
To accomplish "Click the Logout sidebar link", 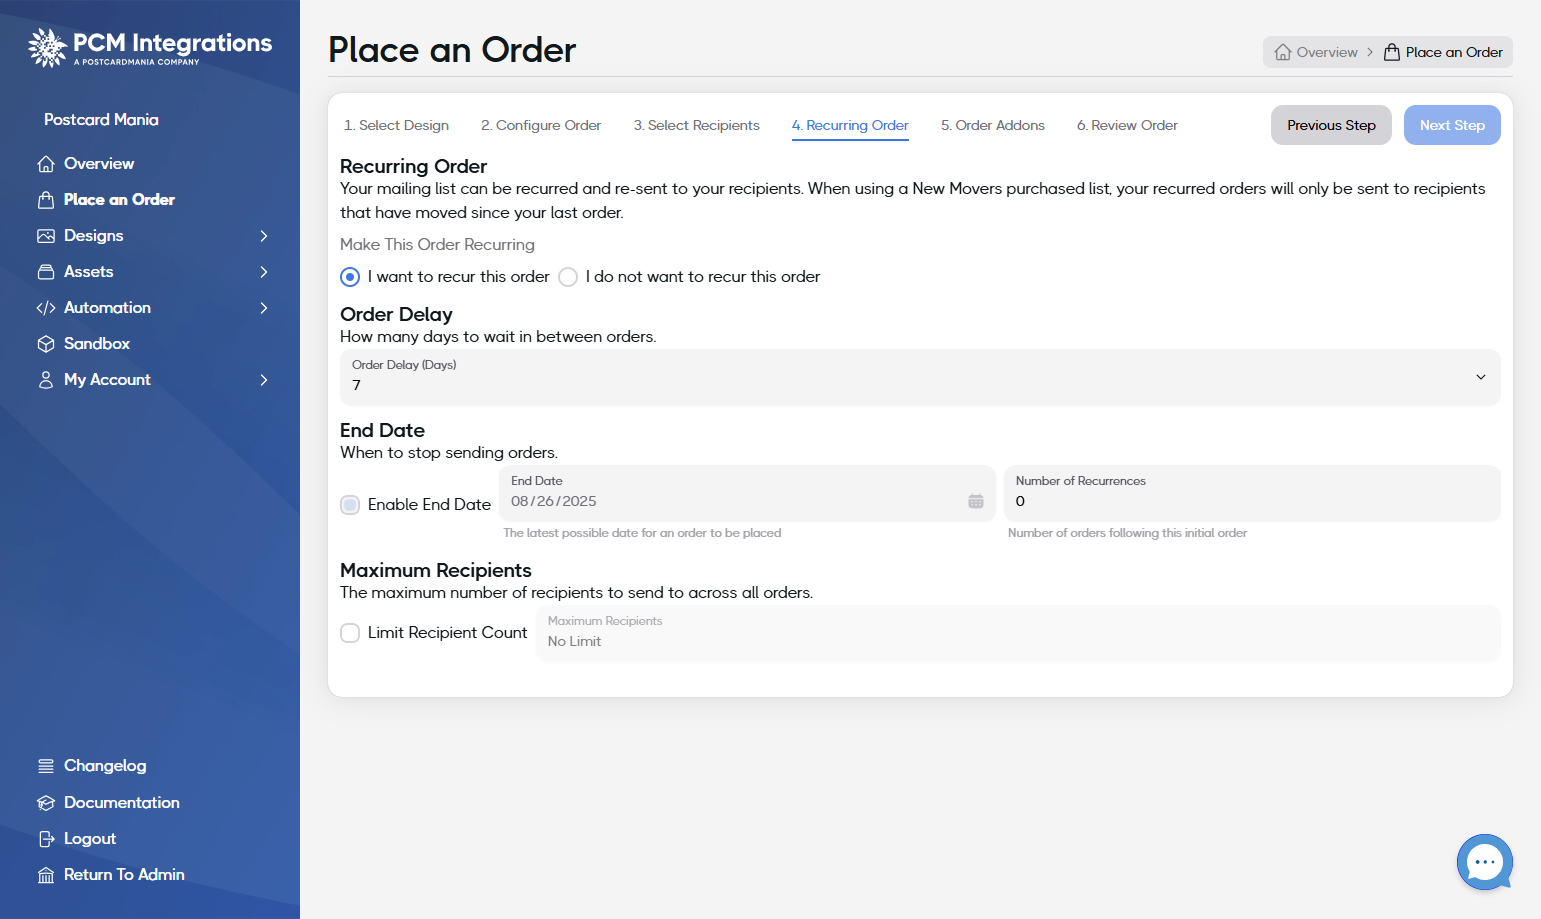I will [90, 839].
